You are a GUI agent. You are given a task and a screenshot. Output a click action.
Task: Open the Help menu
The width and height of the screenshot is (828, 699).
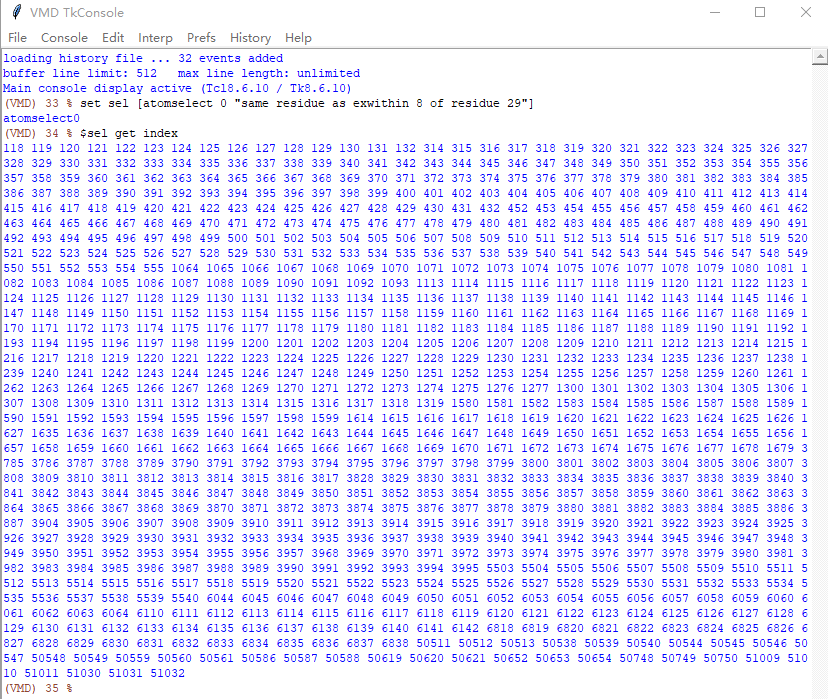point(298,38)
